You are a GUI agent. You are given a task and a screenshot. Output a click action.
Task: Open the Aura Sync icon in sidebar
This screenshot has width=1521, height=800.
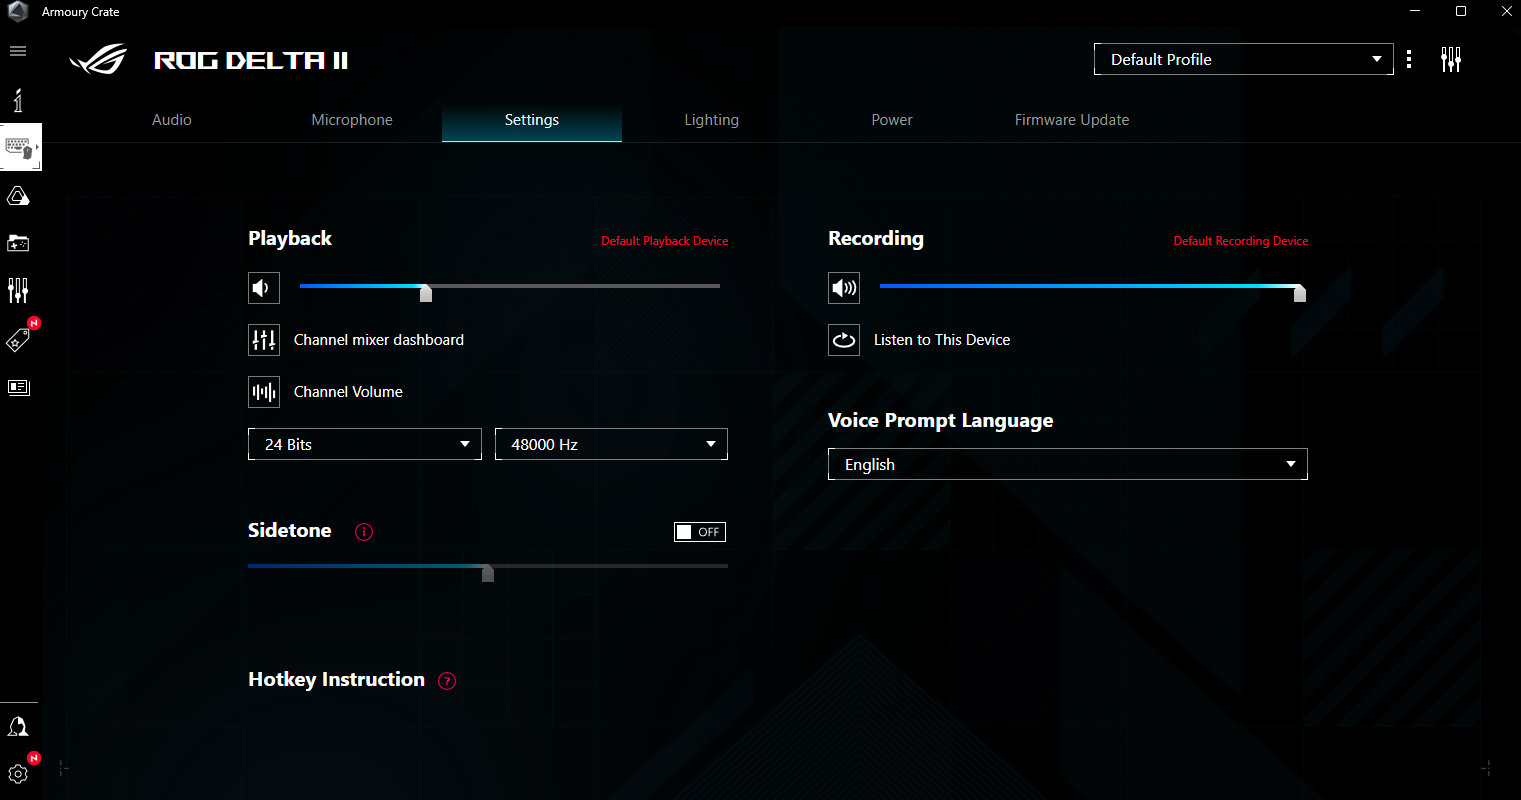(x=18, y=196)
